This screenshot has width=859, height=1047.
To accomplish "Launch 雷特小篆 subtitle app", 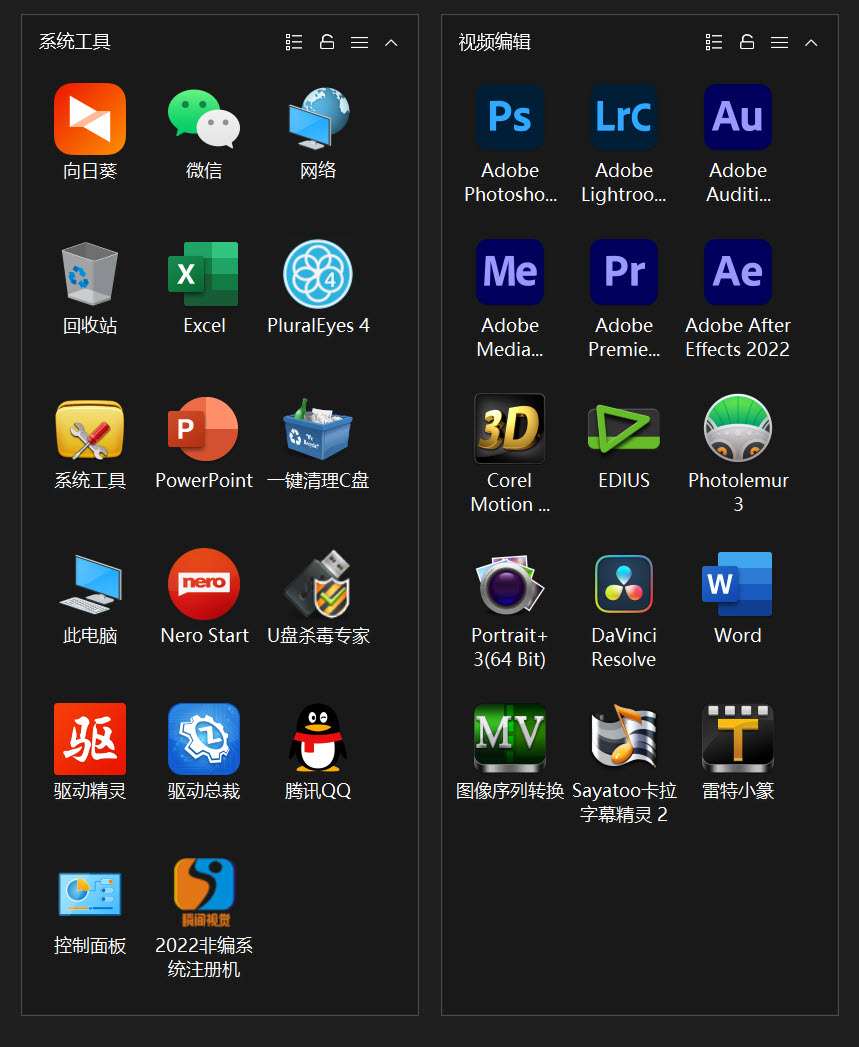I will click(738, 738).
